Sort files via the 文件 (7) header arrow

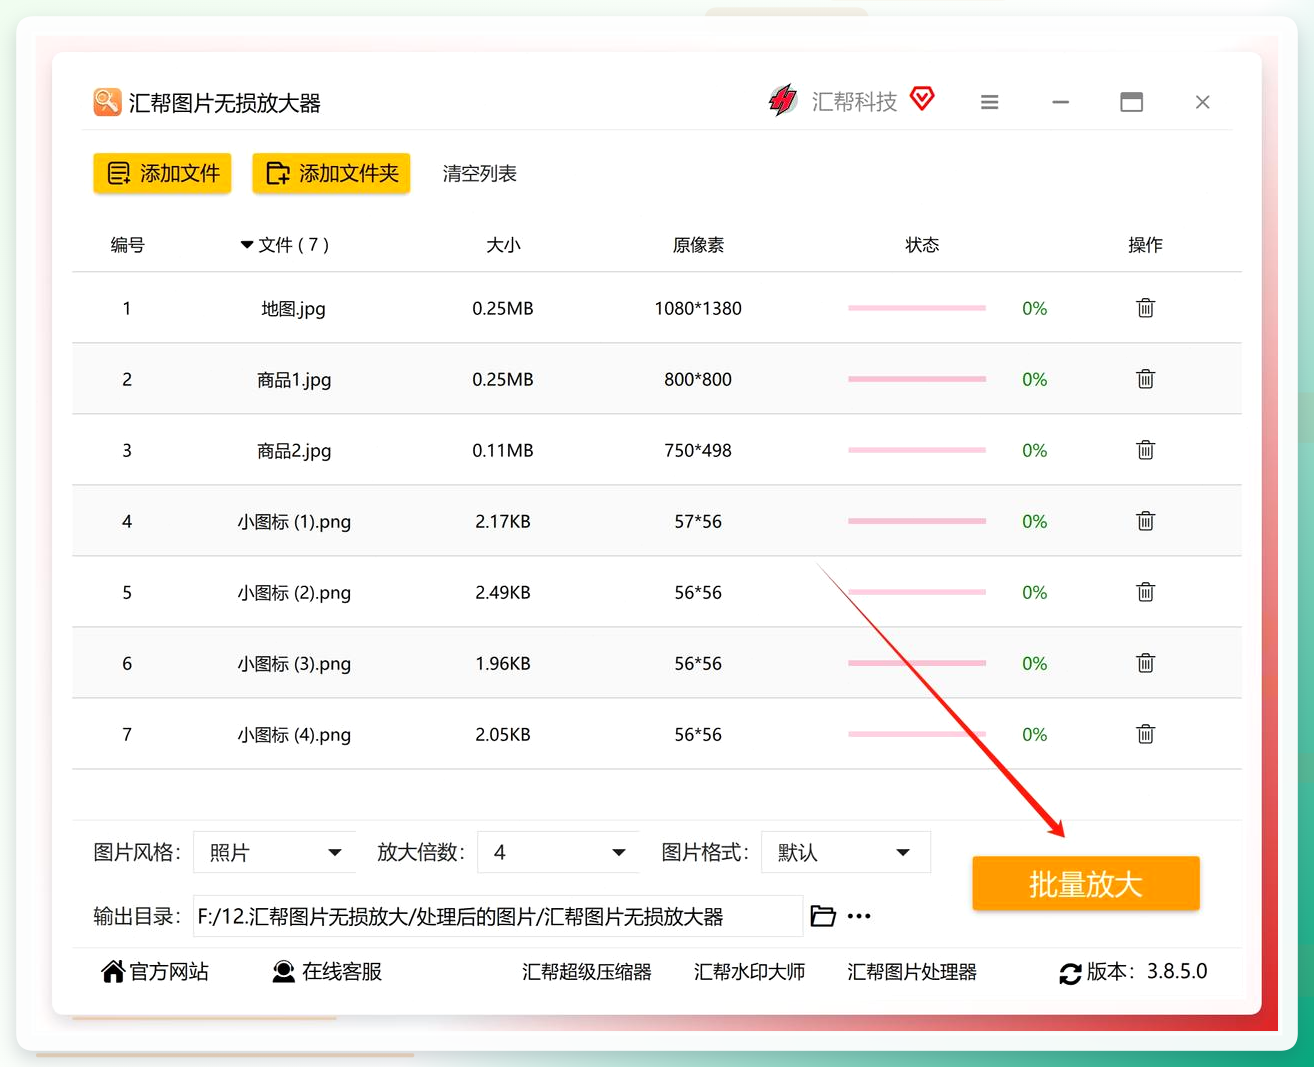[247, 245]
